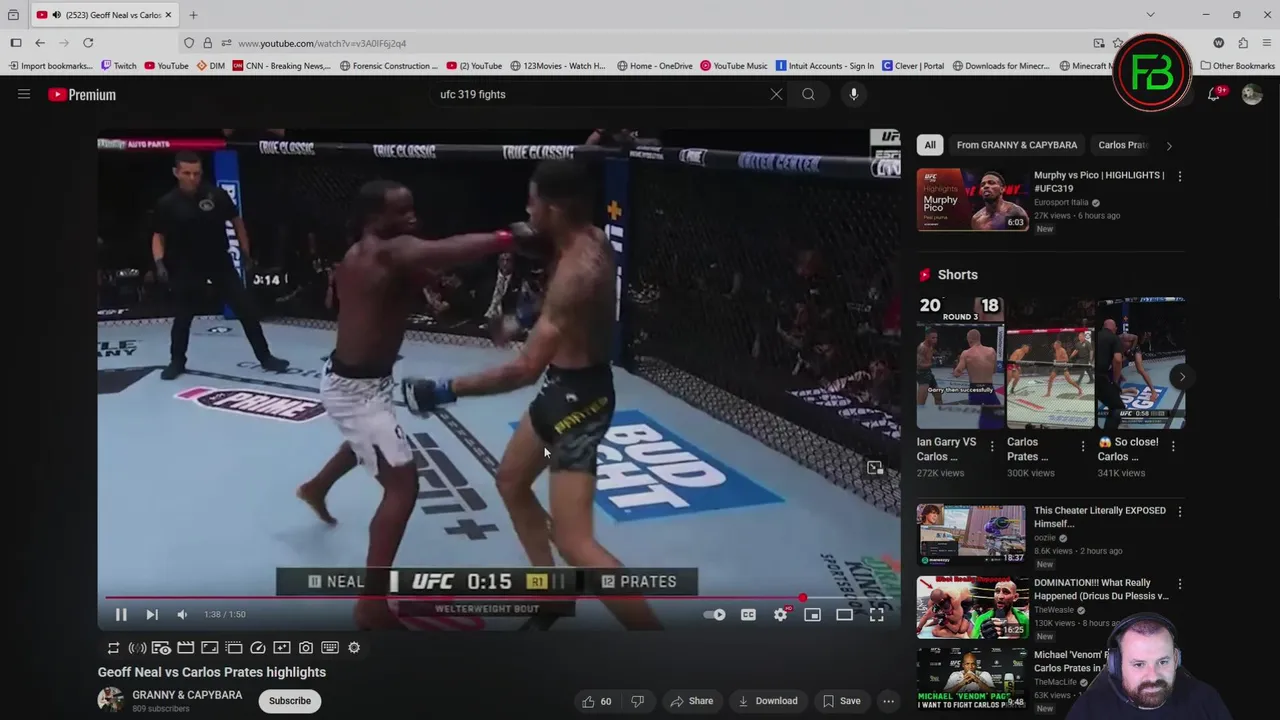Save the video to a playlist
Image resolution: width=1280 pixels, height=720 pixels.
(841, 701)
